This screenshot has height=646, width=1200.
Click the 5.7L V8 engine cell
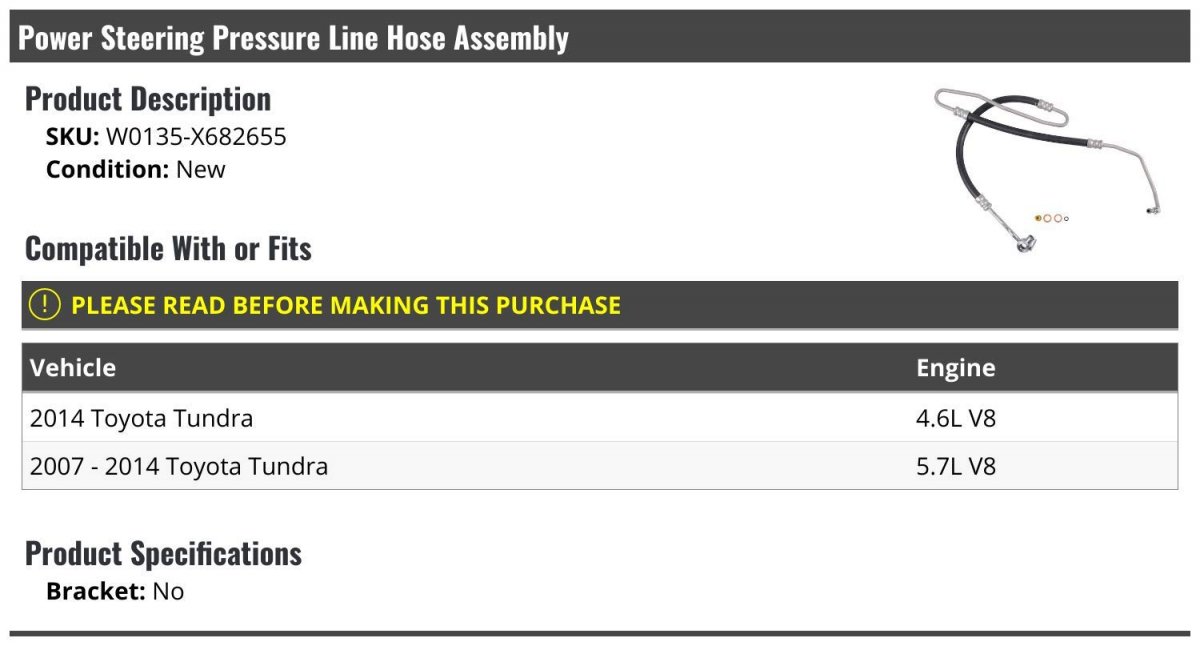pyautogui.click(x=956, y=466)
